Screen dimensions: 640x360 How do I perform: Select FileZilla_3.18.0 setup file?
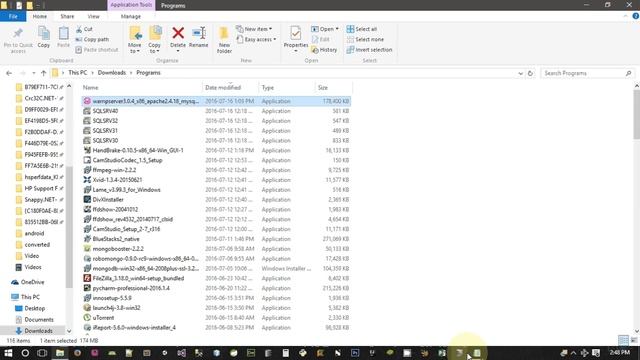(x=216, y=278)
